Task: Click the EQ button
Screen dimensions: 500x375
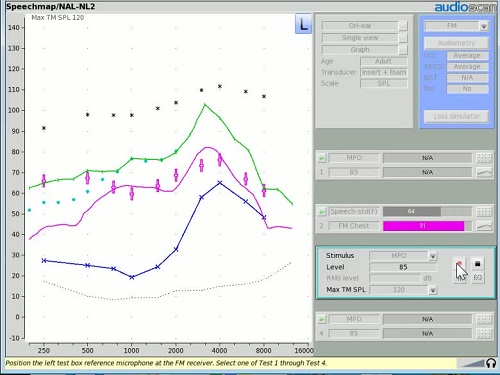Action: [x=477, y=278]
